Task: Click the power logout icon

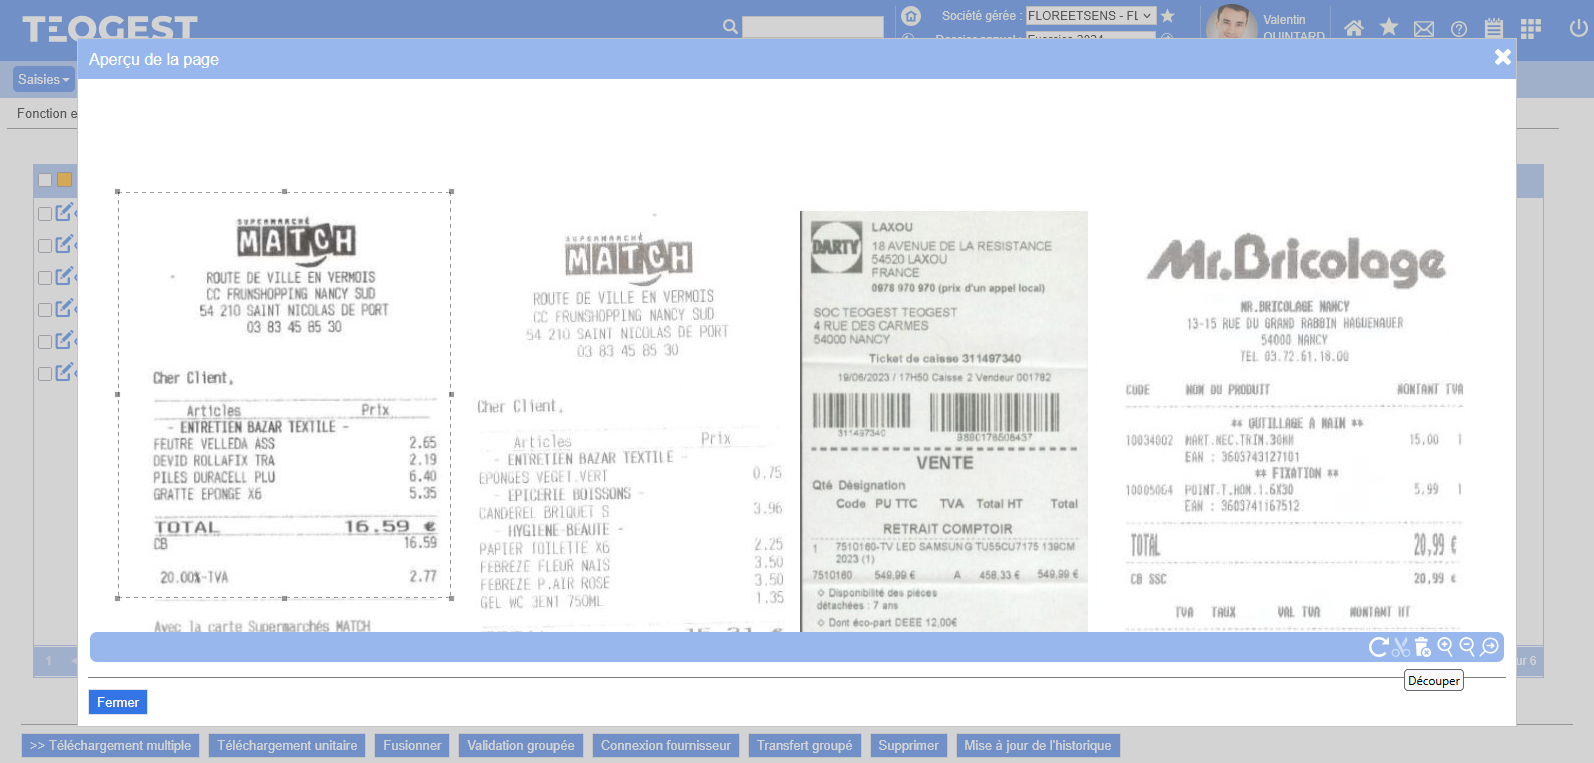Action: tap(1578, 28)
